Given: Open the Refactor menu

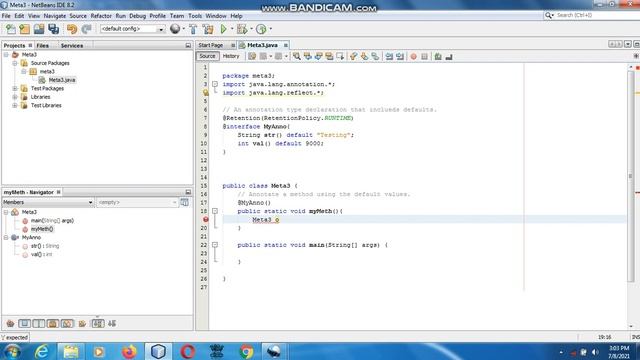Looking at the screenshot, I should point(101,16).
